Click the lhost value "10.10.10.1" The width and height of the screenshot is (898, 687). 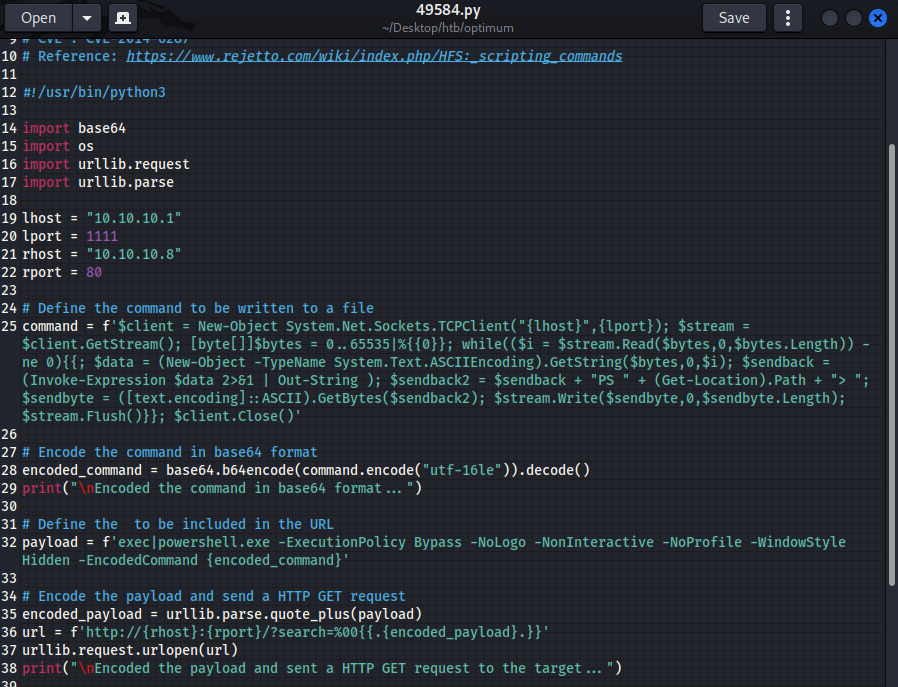pyautogui.click(x=133, y=218)
